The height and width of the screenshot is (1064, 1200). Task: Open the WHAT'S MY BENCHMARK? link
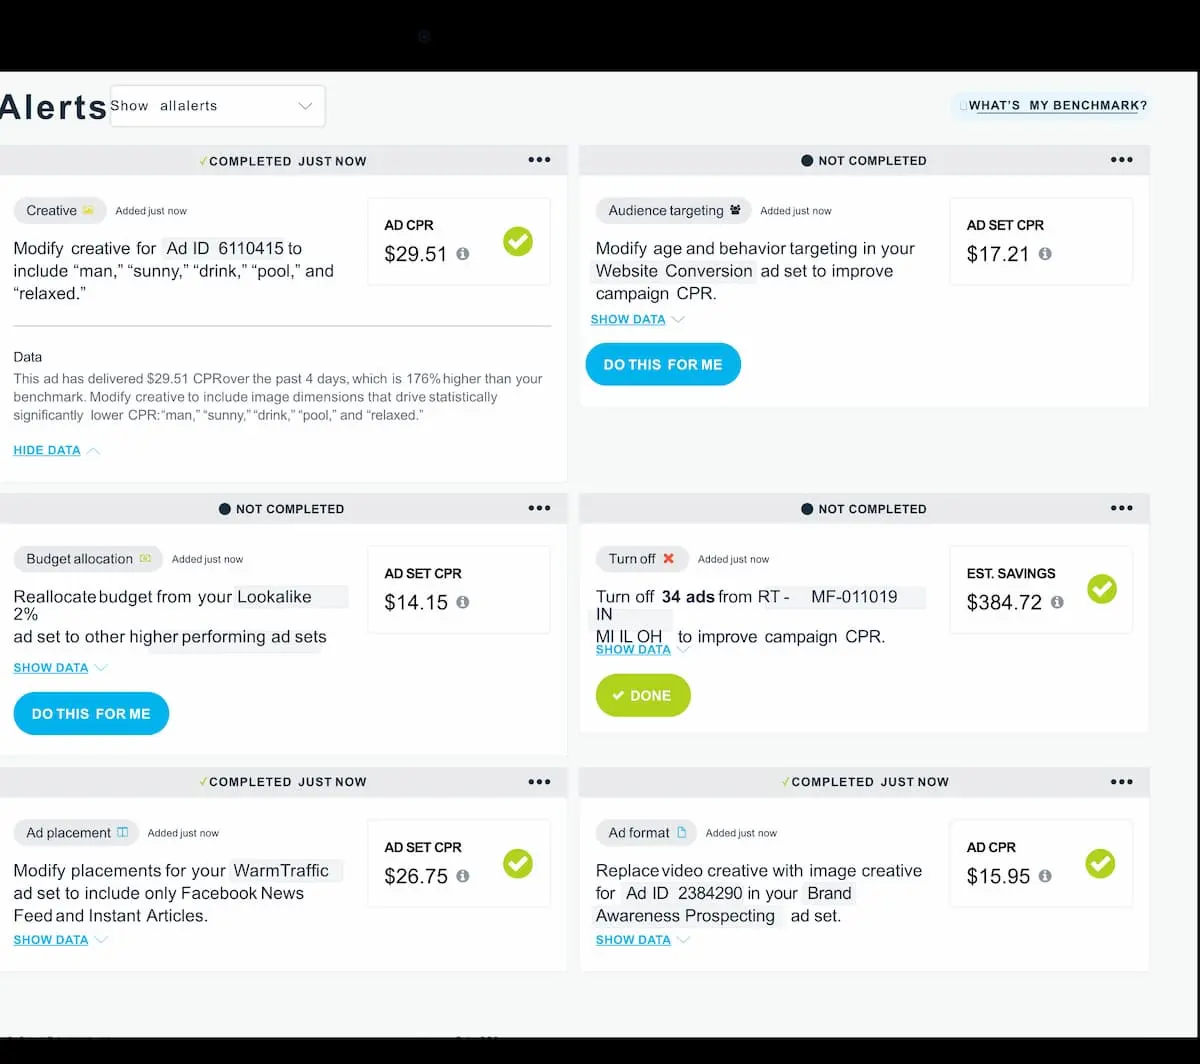(x=1052, y=106)
